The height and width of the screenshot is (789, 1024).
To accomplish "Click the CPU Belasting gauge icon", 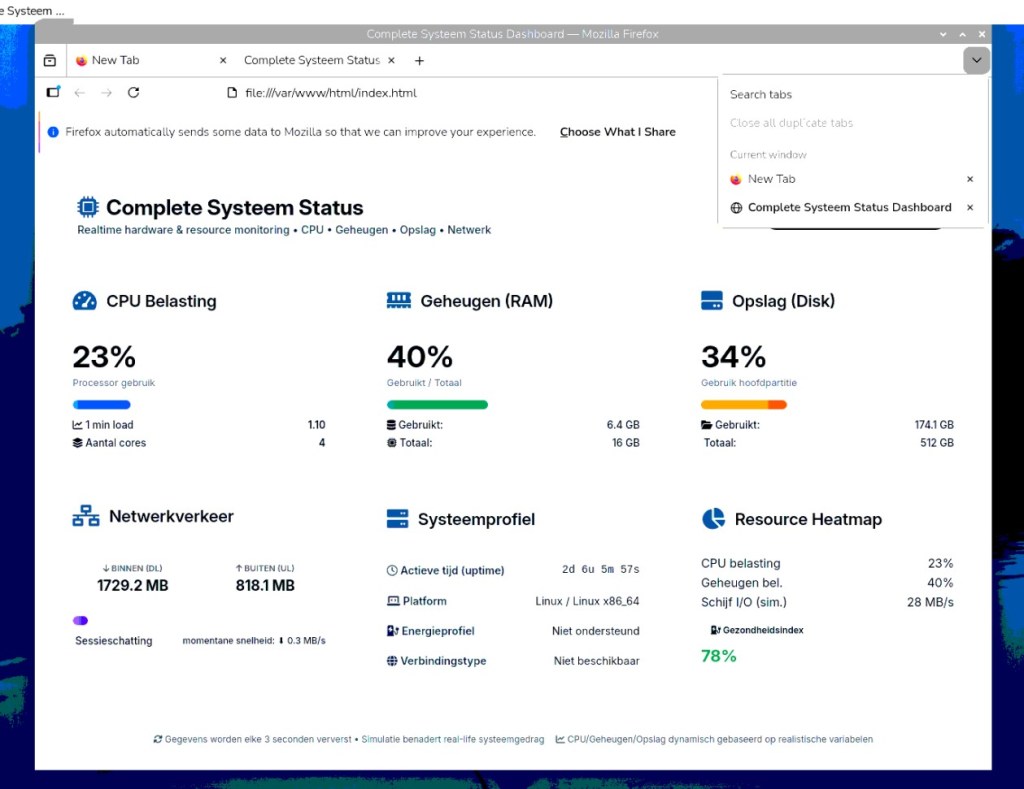I will point(85,301).
